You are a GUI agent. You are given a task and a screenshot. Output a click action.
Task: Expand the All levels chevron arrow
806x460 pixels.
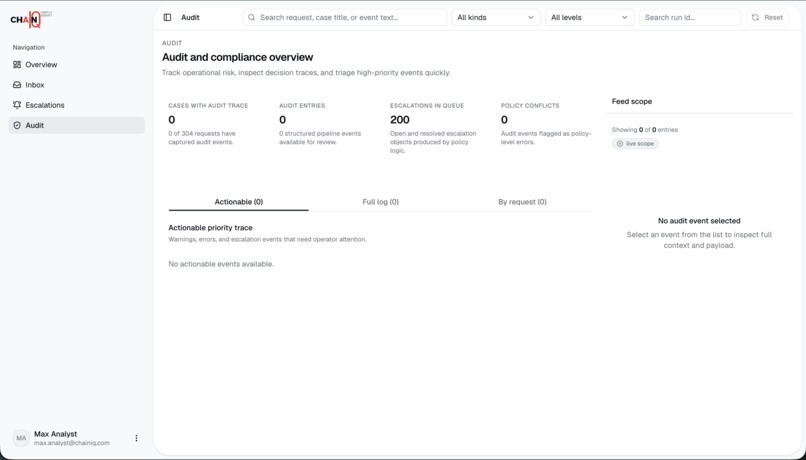[x=625, y=17]
